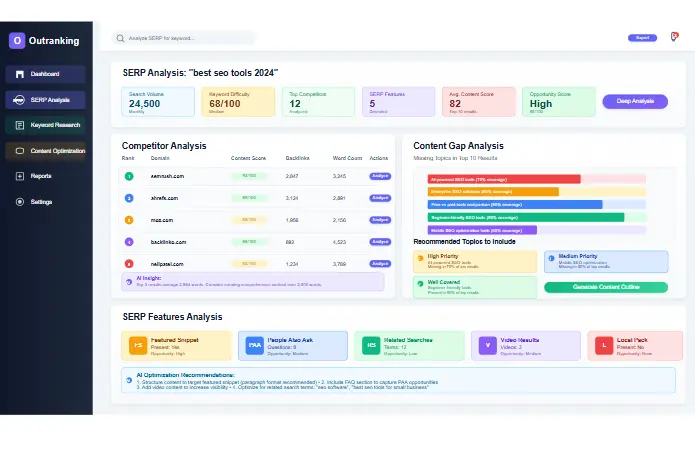
Task: Analyze the neilpatel.com competitor row
Action: [380, 264]
